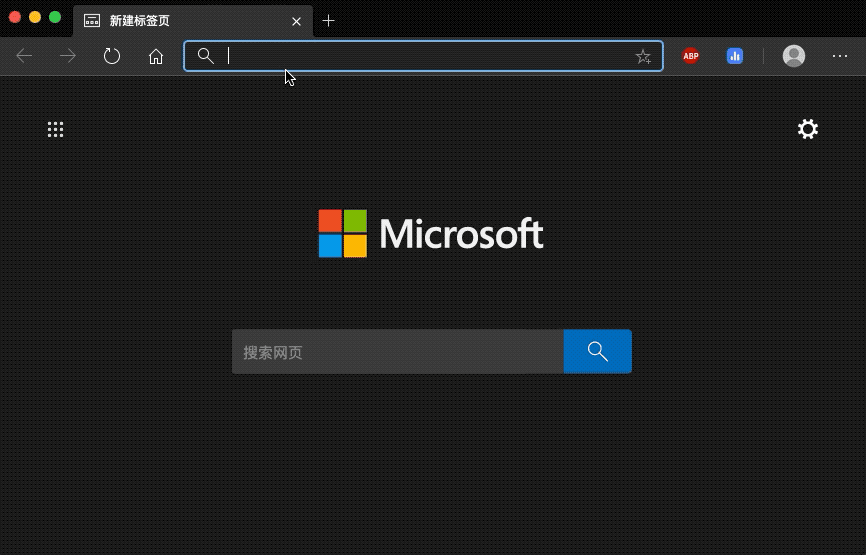Open the home page via house icon
The image size is (866, 555).
[x=156, y=56]
